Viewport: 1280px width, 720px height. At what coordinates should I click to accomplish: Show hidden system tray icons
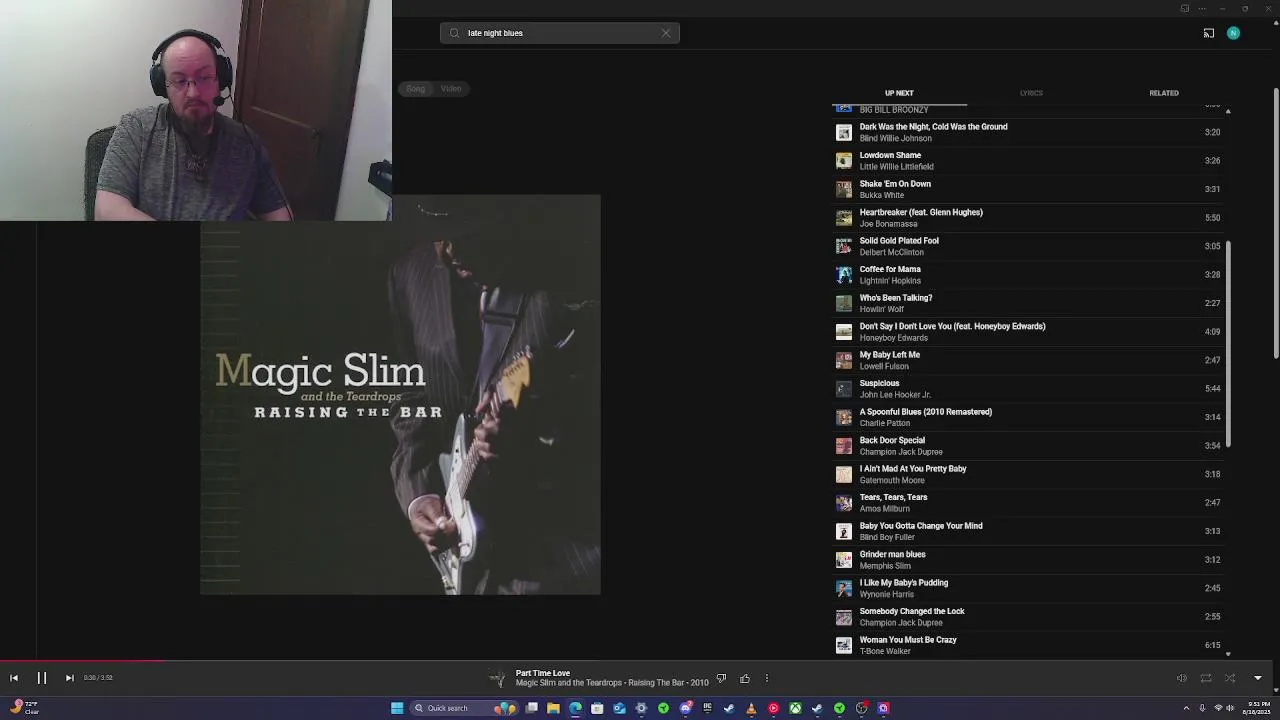(x=1188, y=708)
